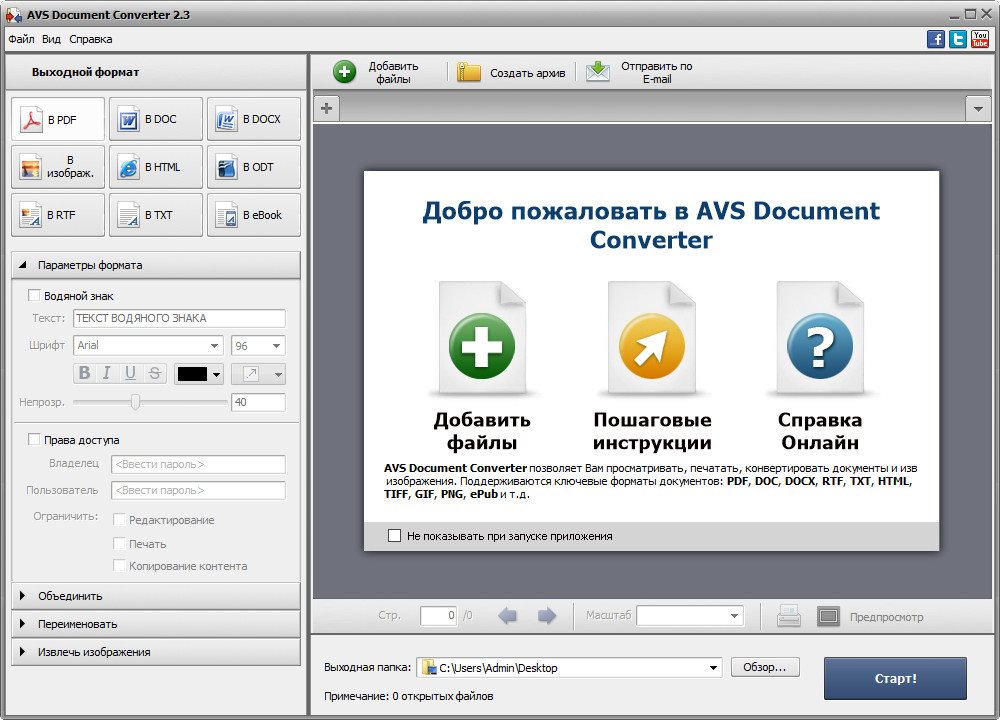Click the Добавить файлы toolbar label
Image resolution: width=1000 pixels, height=720 pixels.
tap(393, 72)
